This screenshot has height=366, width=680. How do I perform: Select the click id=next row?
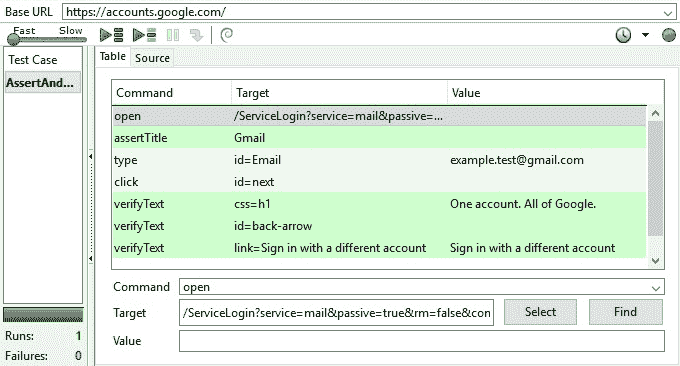click(379, 182)
